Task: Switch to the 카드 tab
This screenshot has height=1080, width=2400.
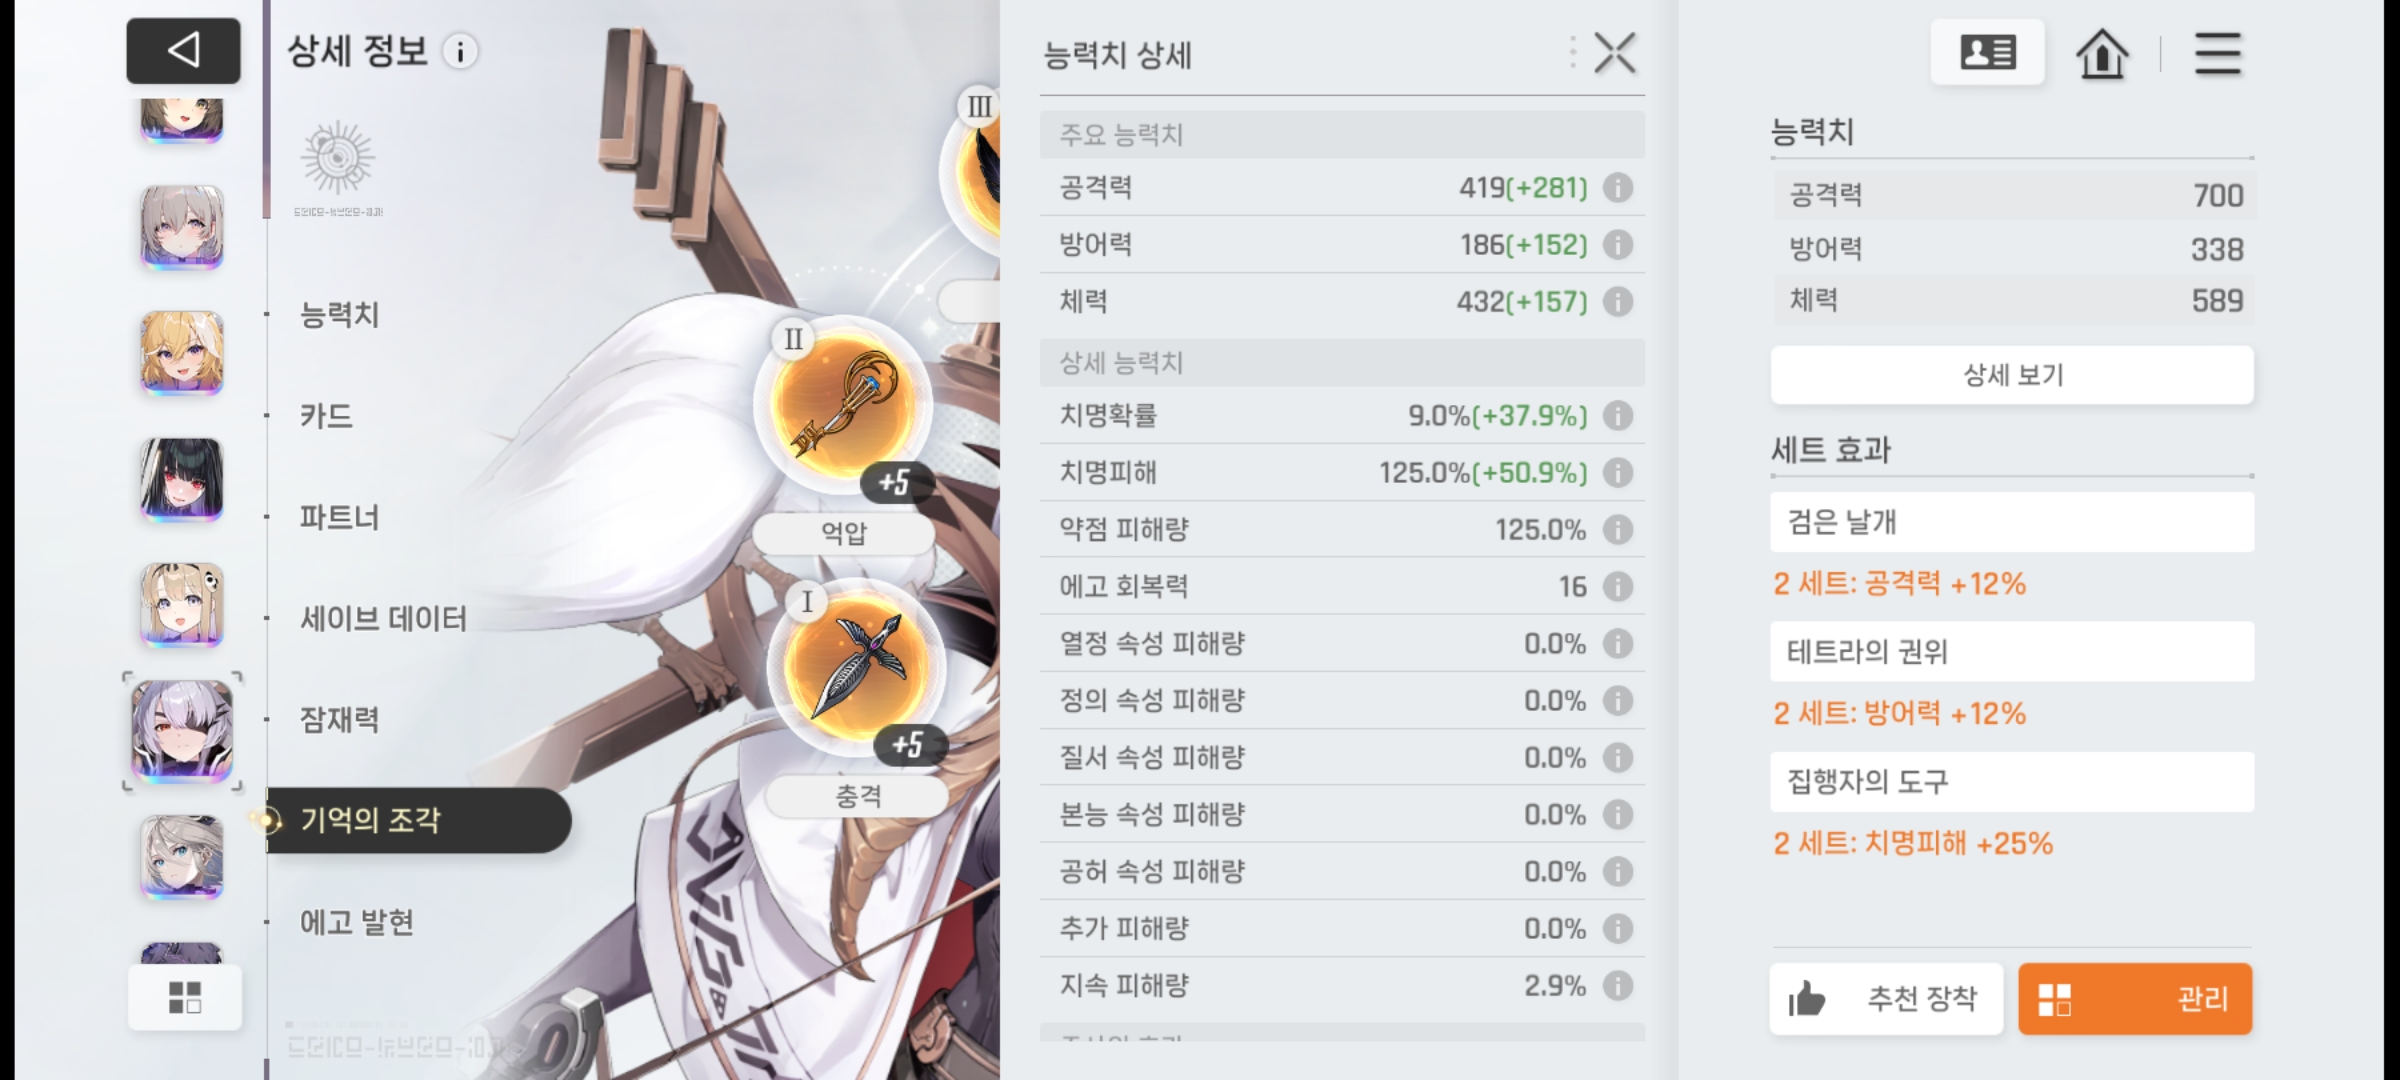Action: click(x=327, y=416)
